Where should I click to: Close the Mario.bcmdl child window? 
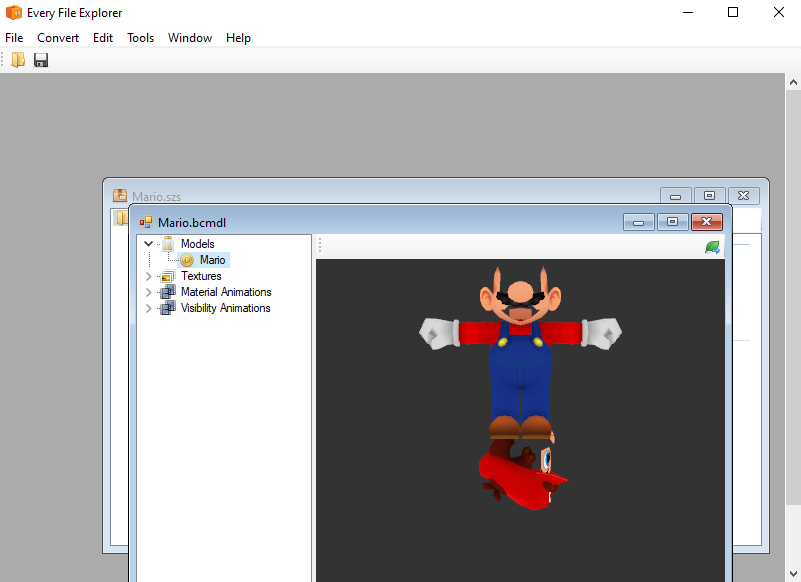coord(706,222)
